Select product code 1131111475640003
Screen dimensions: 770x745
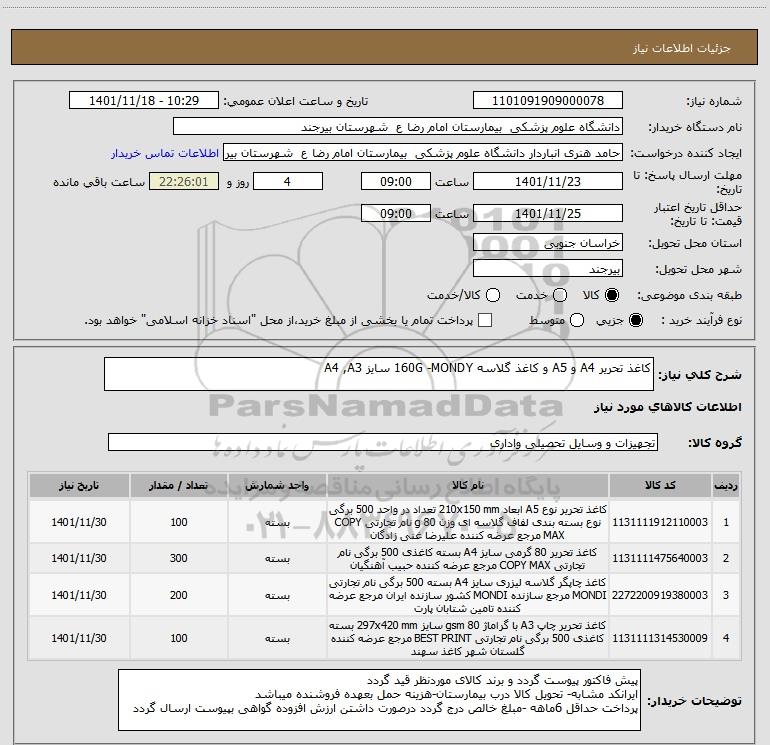660,558
